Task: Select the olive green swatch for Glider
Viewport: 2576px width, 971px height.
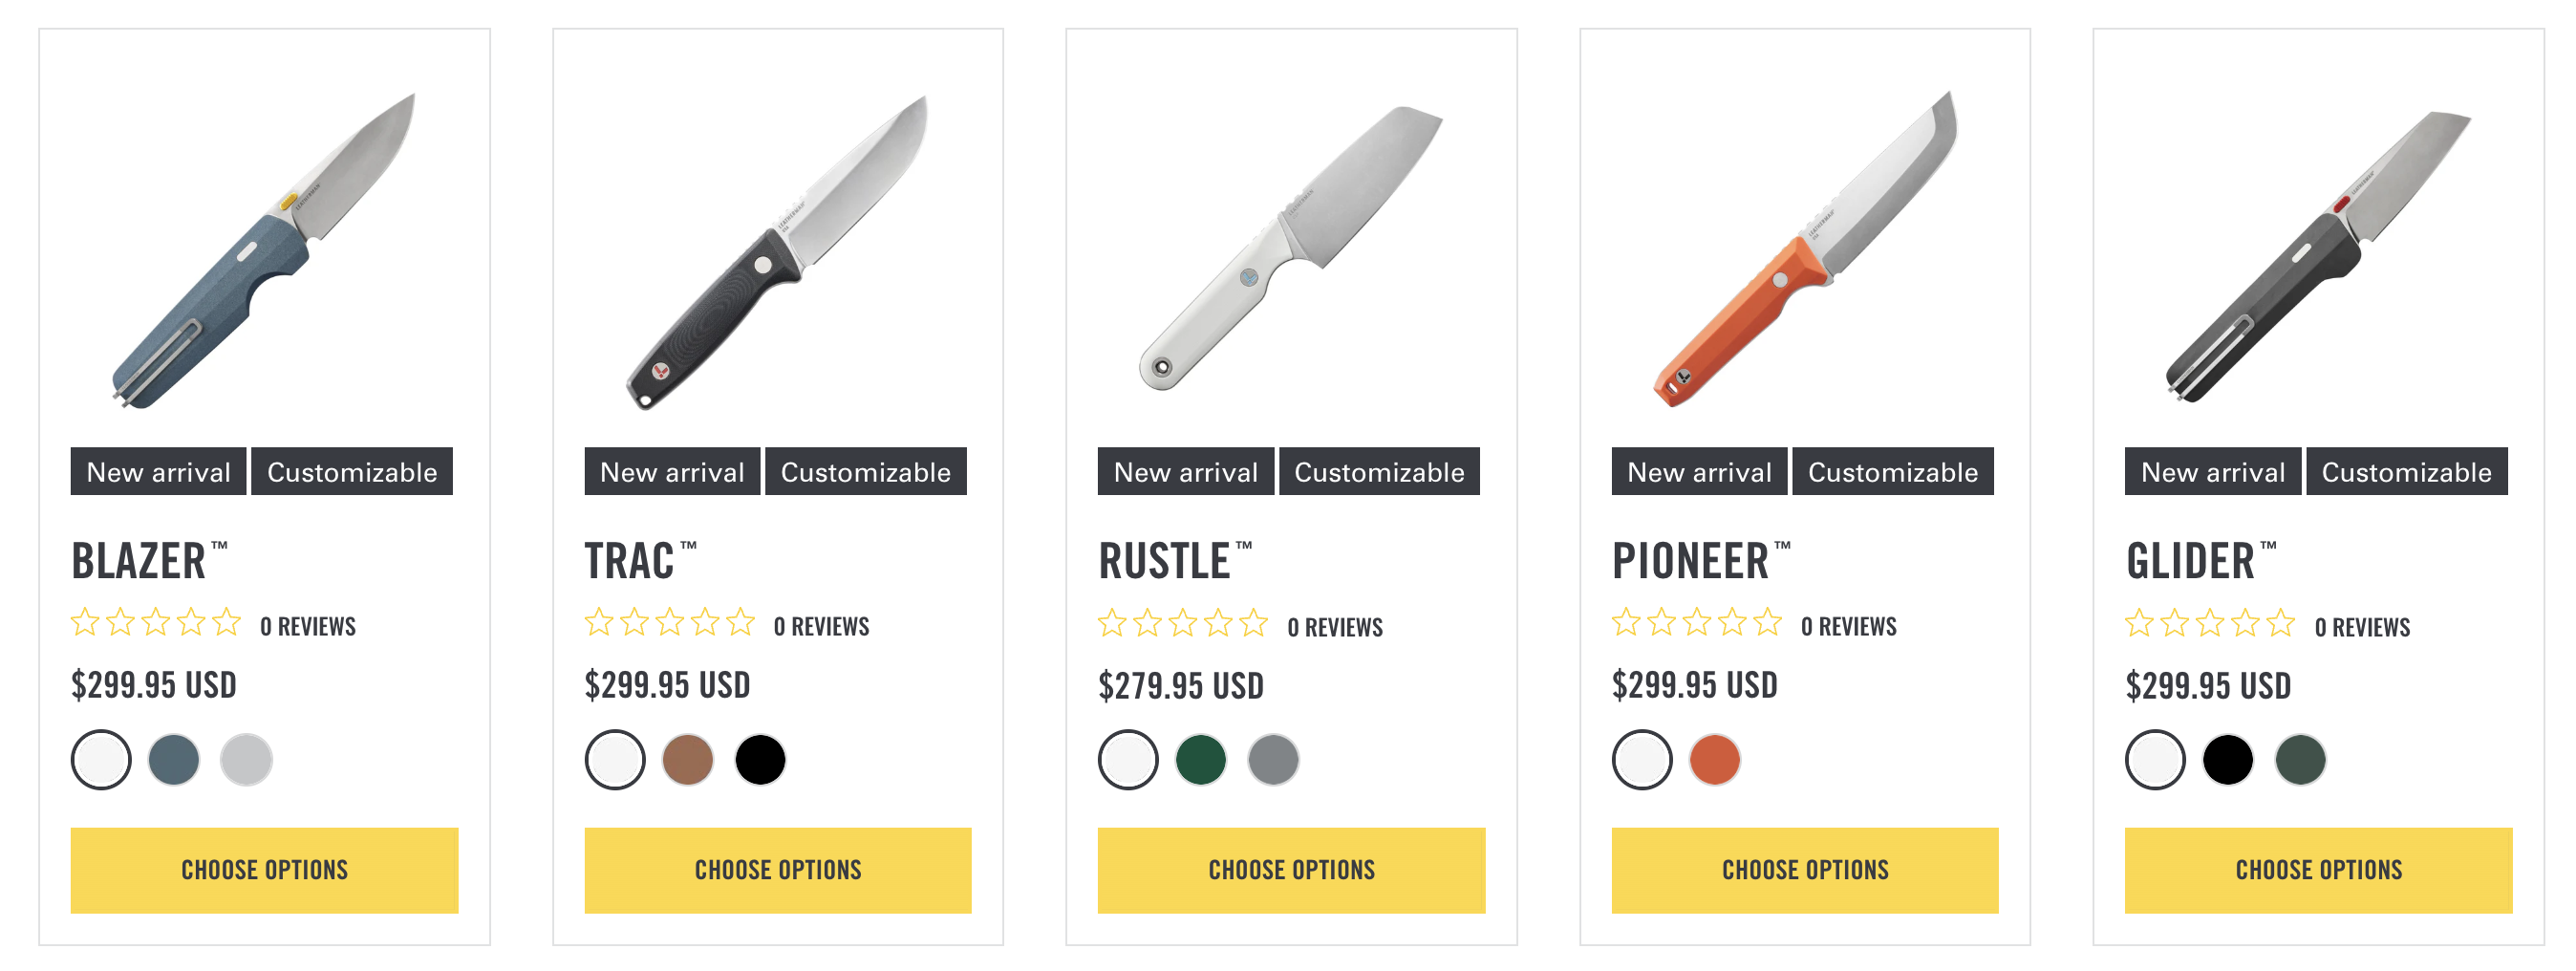Action: click(x=2300, y=760)
